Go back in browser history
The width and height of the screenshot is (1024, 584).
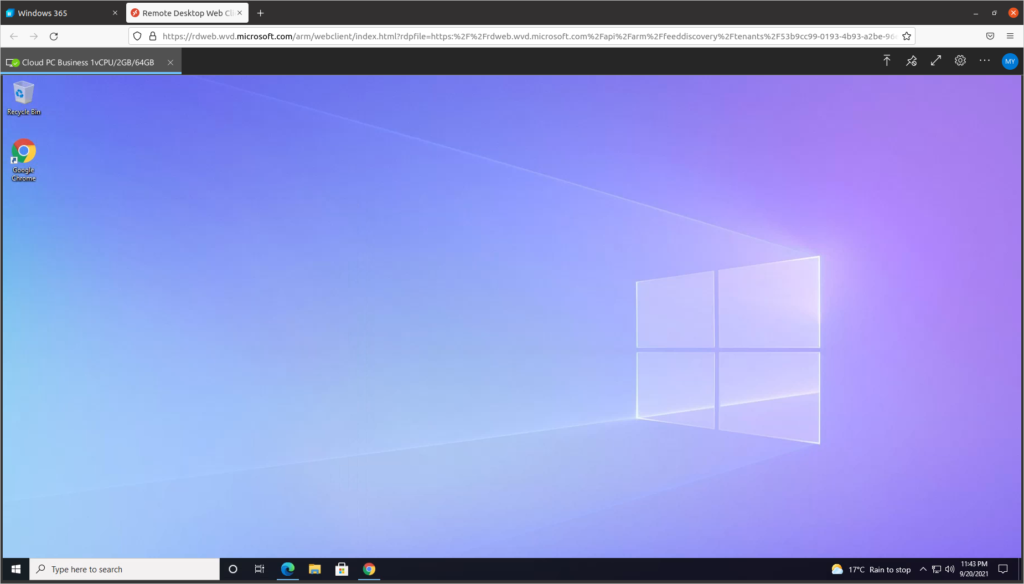pos(14,37)
